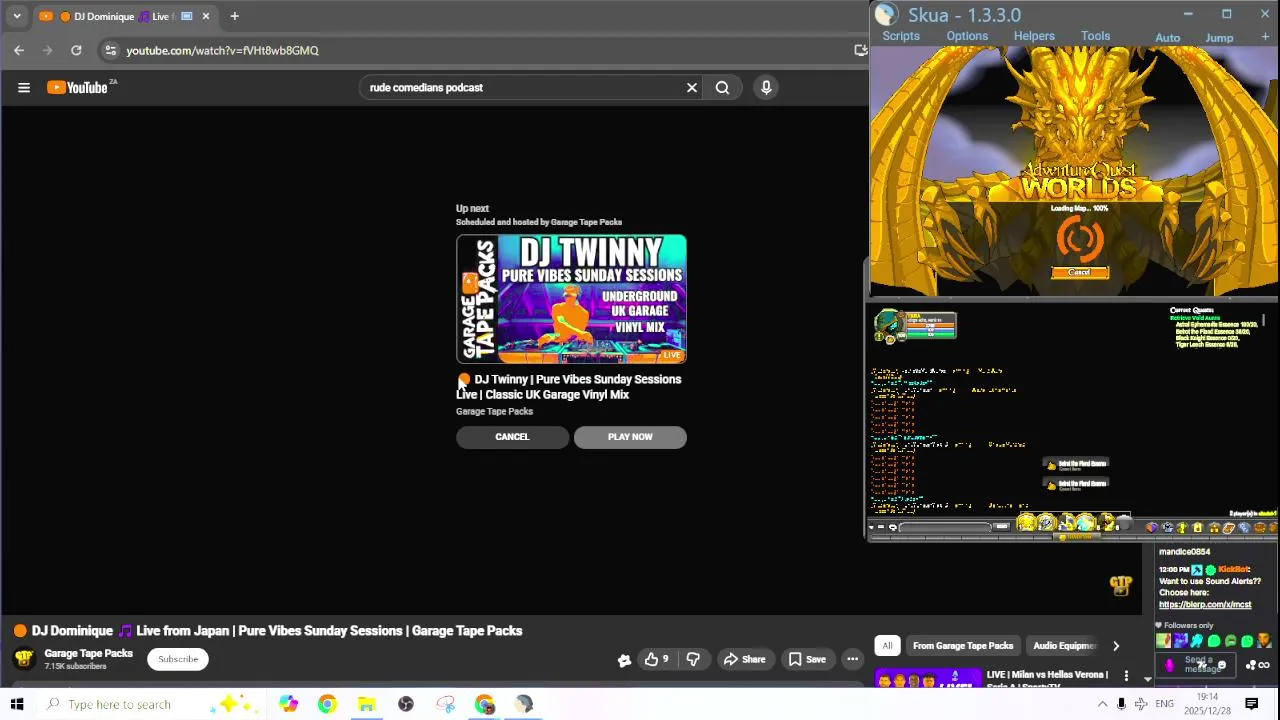Viewport: 1280px width, 720px height.
Task: Open Options menu in Skua
Action: [x=967, y=36]
